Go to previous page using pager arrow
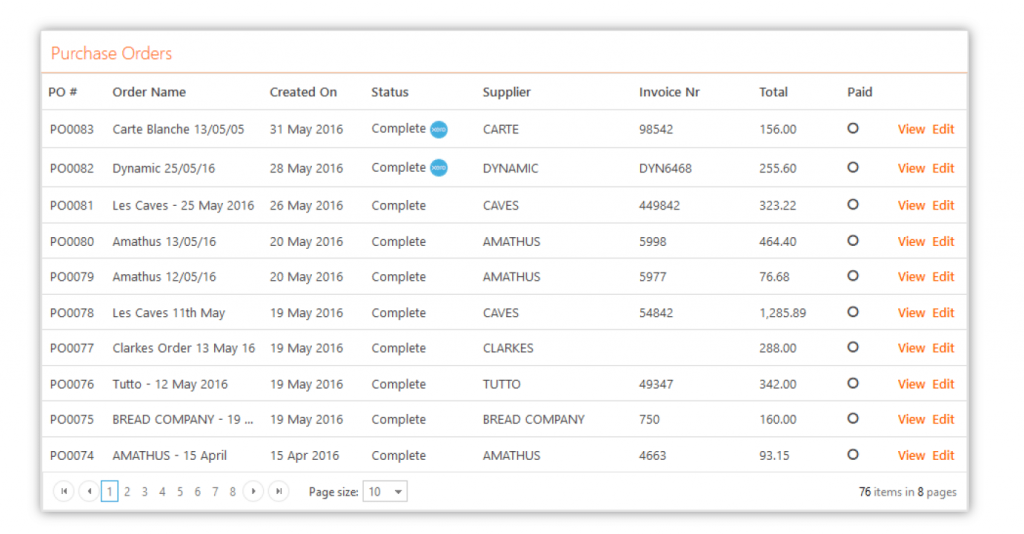 pos(89,492)
